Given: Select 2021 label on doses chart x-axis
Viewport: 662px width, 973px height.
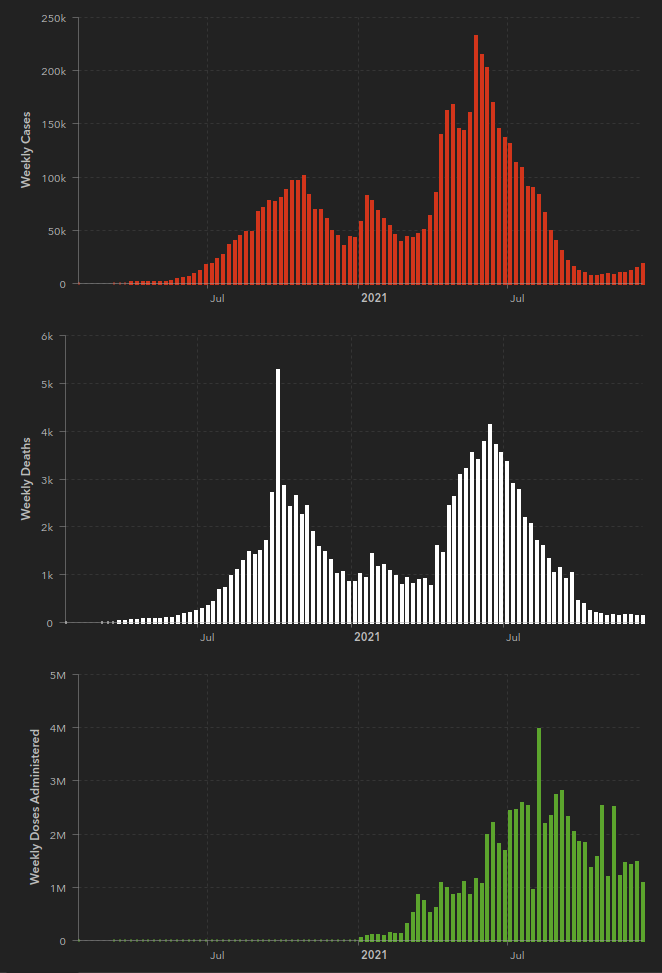Looking at the screenshot, I should point(373,955).
